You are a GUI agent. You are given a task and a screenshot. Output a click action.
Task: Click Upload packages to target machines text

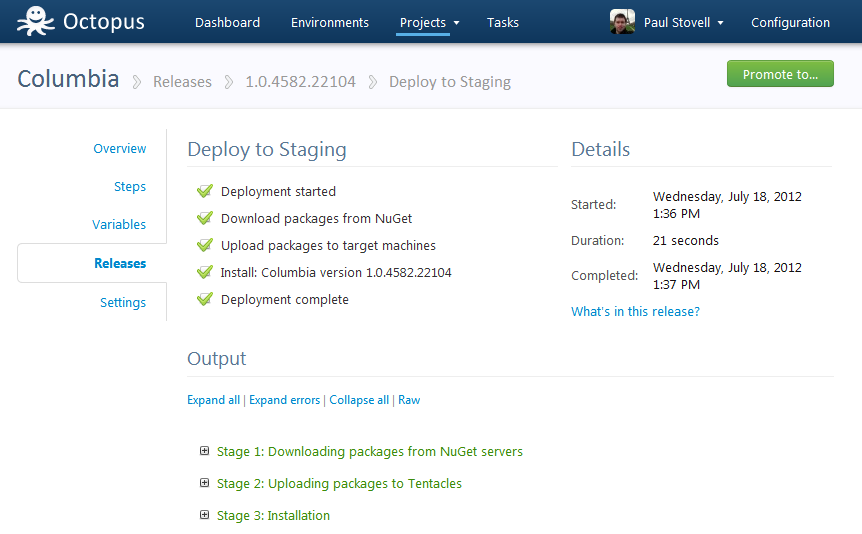click(328, 245)
